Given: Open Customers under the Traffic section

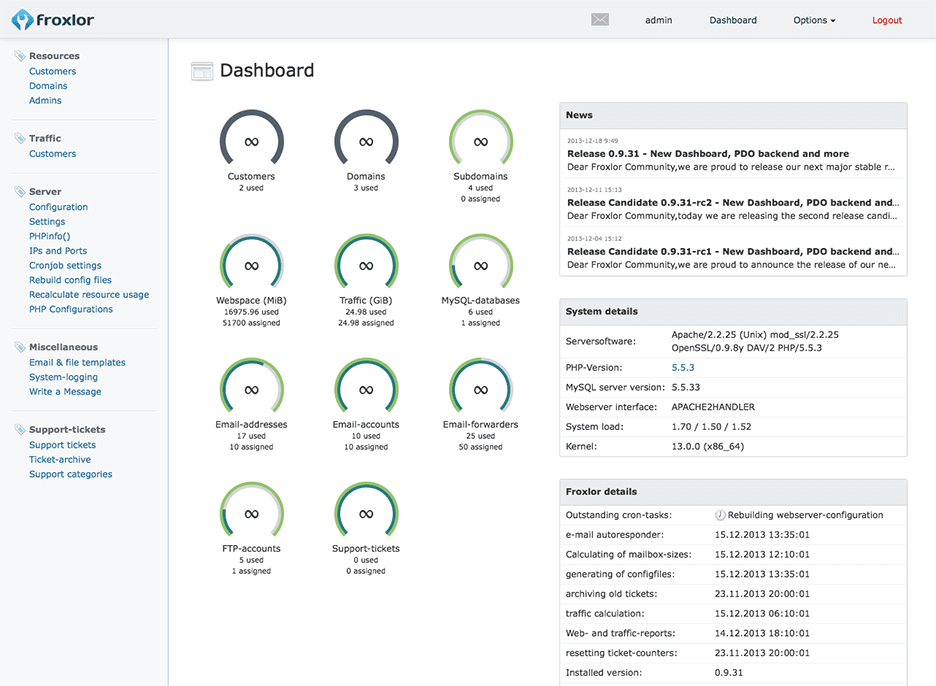Looking at the screenshot, I should pos(52,154).
